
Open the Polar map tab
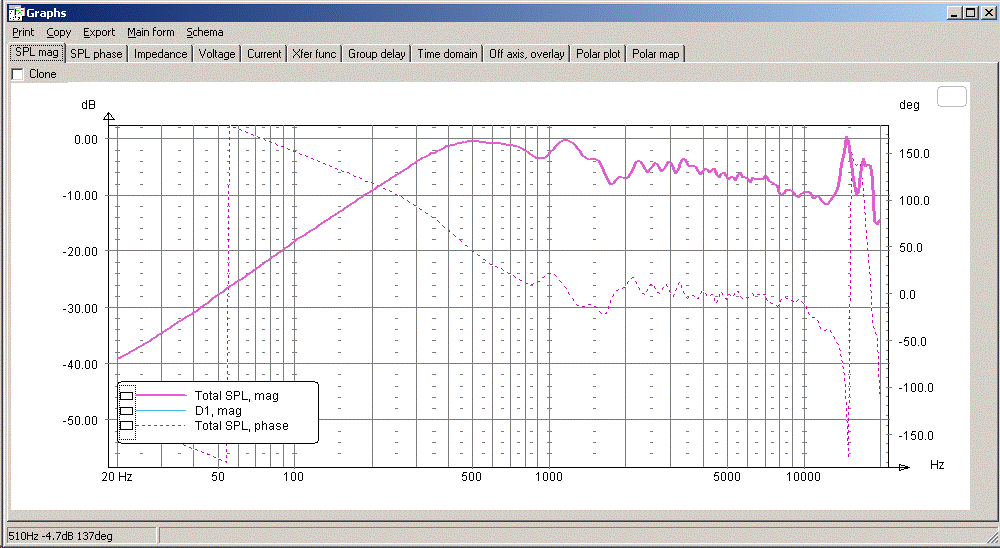click(x=656, y=54)
